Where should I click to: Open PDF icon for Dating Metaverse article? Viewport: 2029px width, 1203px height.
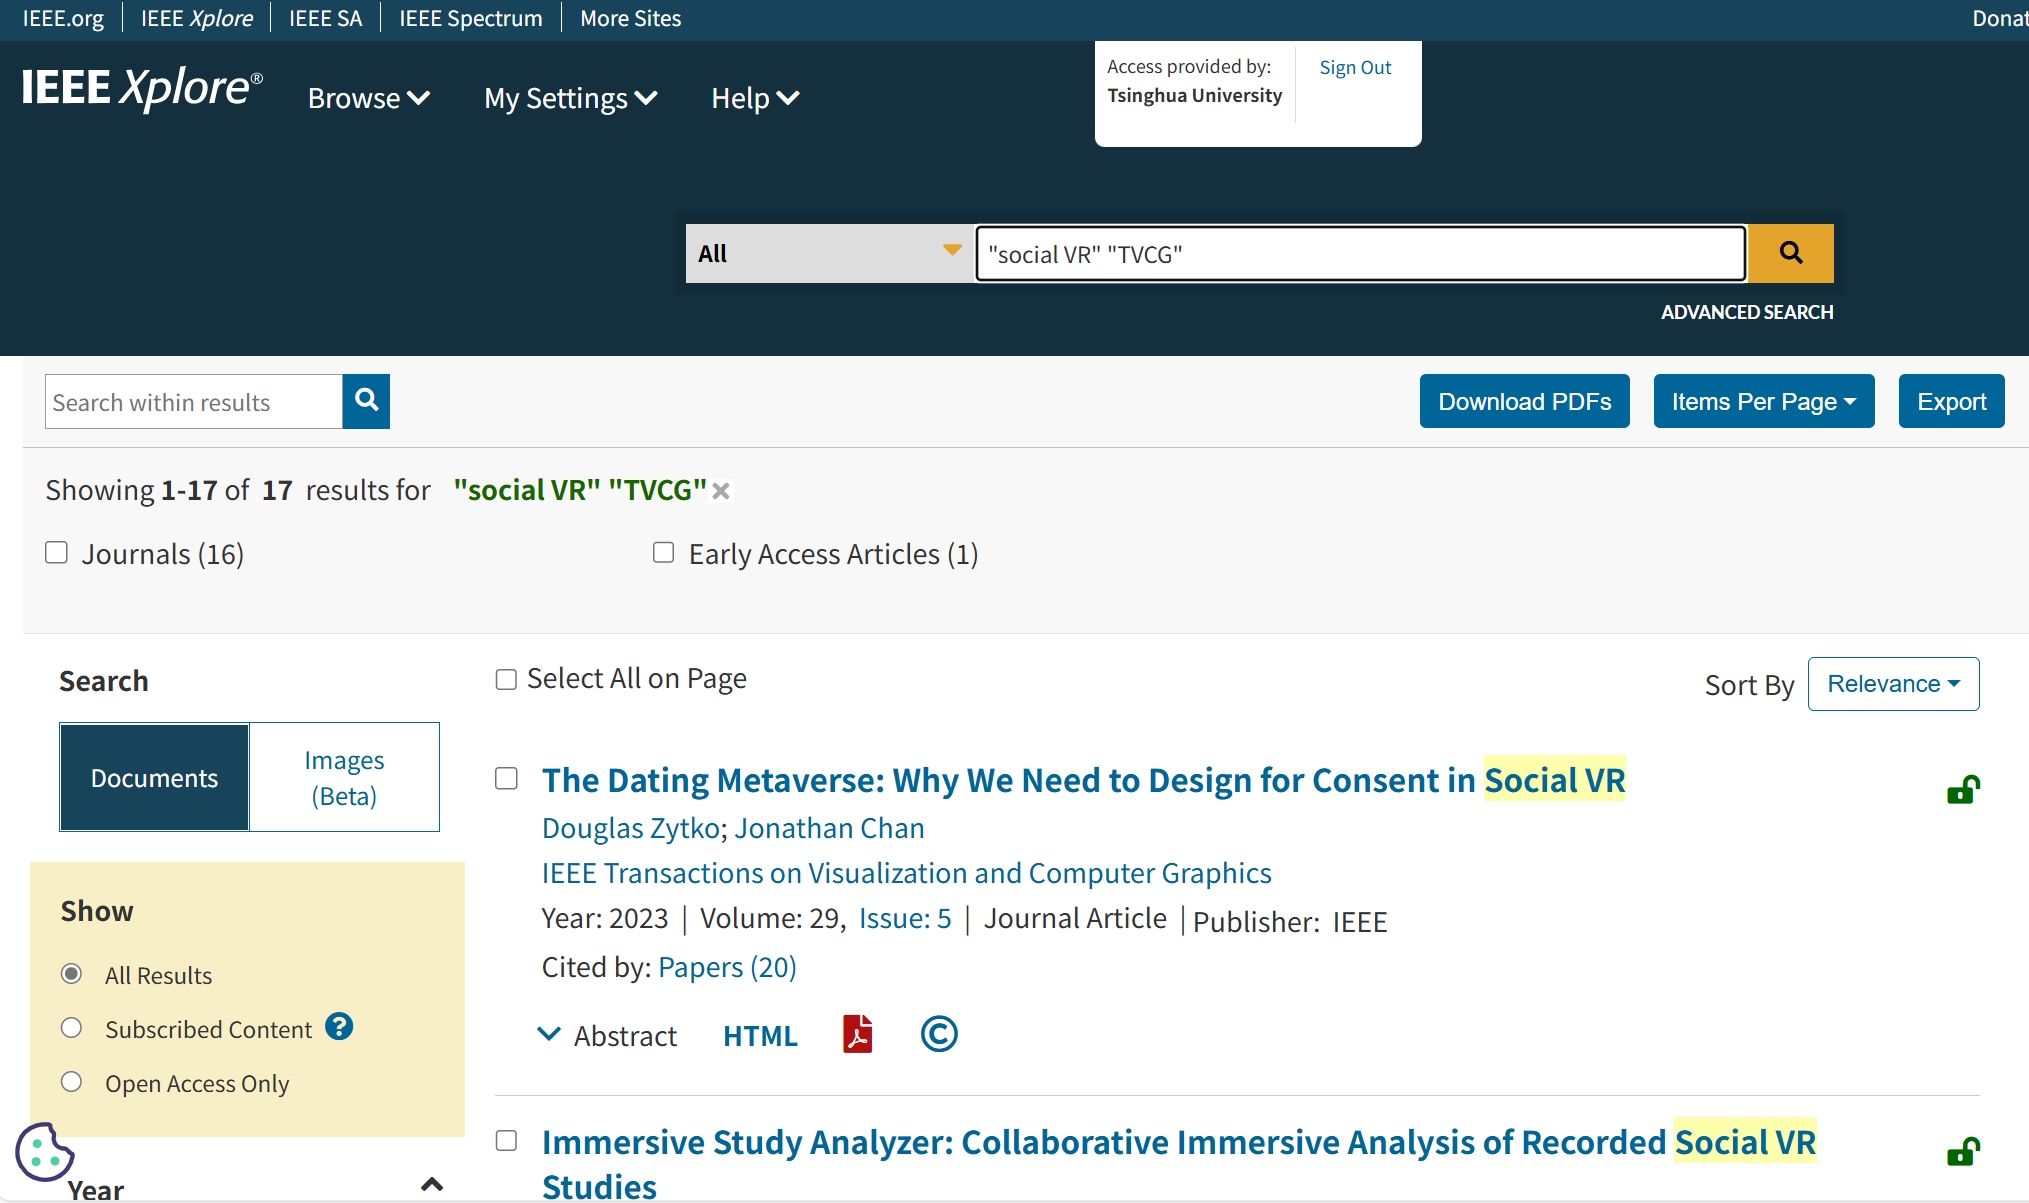pos(857,1034)
